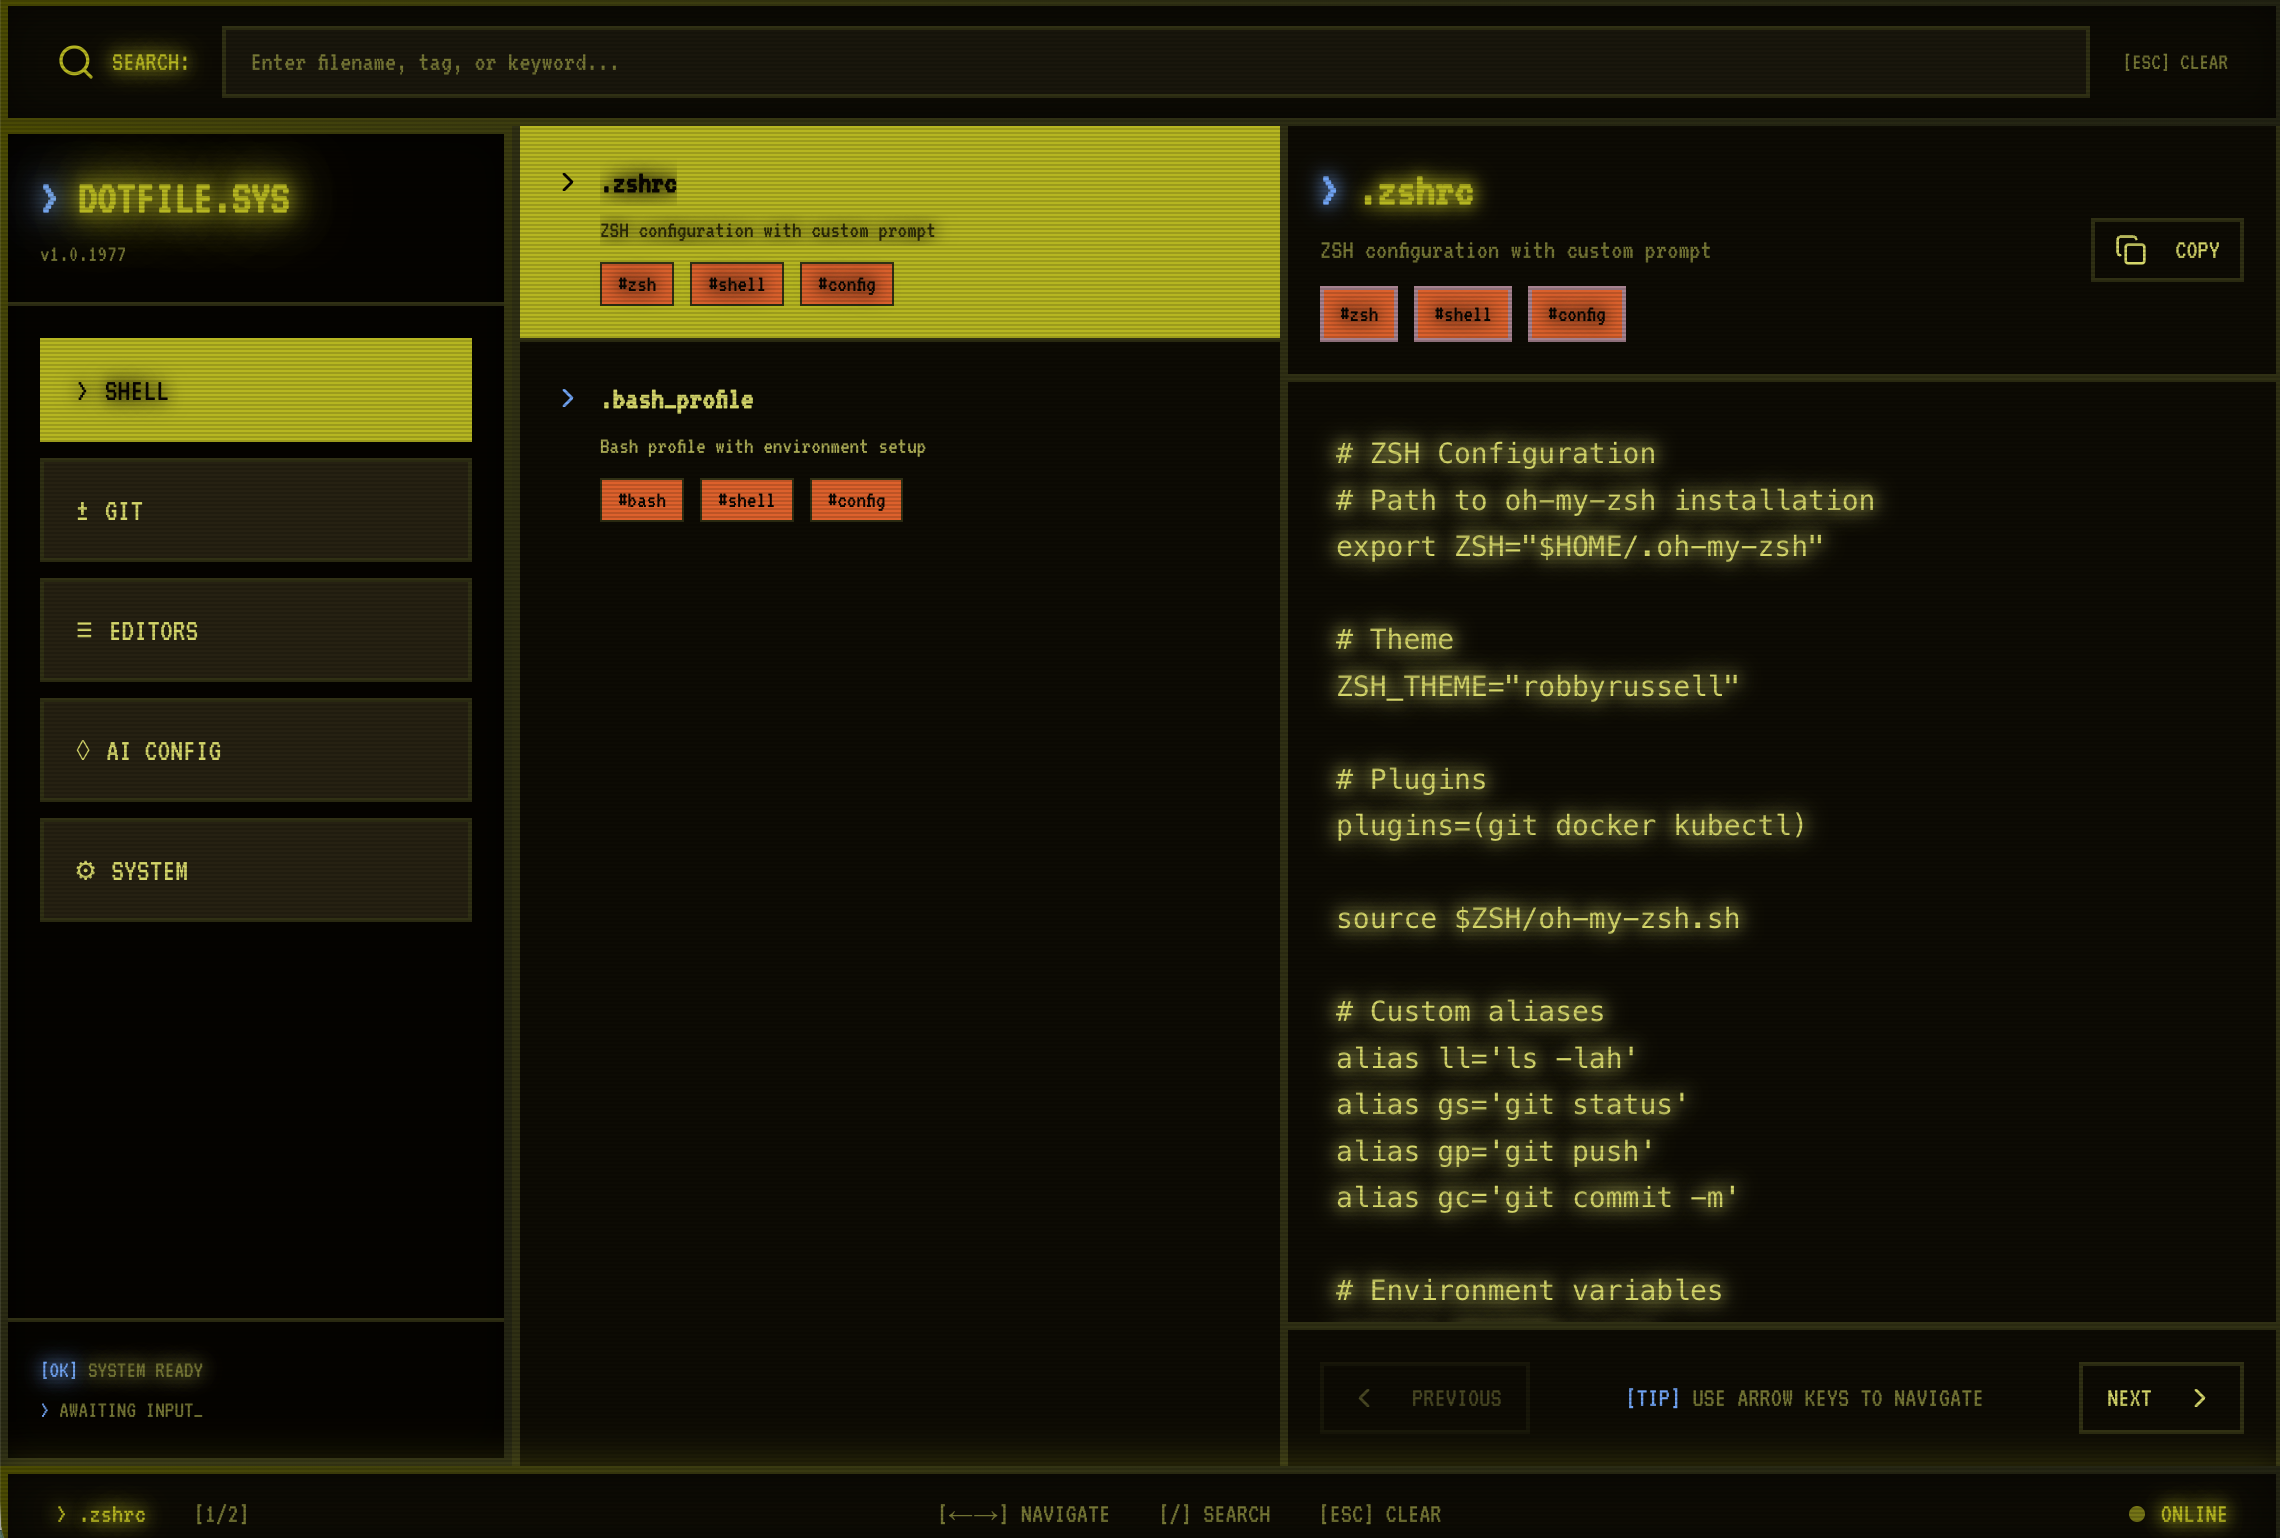
Task: Select .zshrc in the status bar
Action: (115, 1514)
